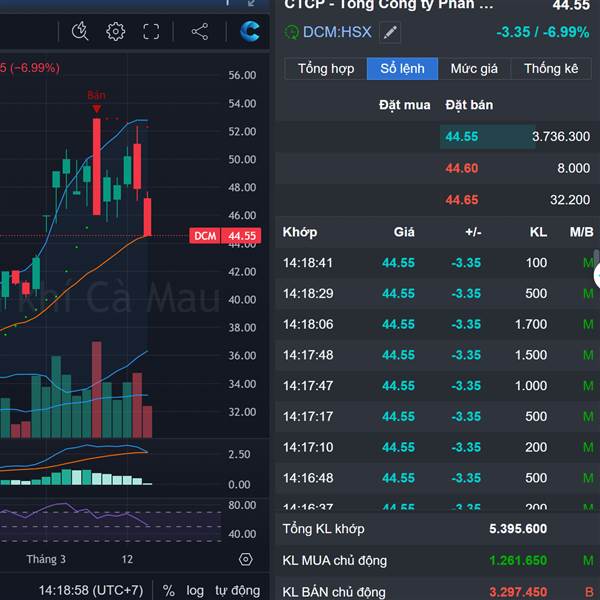Toggle percent scale on chart
The height and width of the screenshot is (600, 600).
(169, 590)
